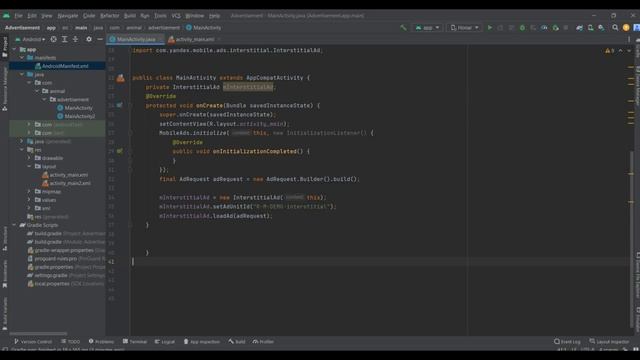
Task: Expand the drawable folder node
Action: [29, 158]
